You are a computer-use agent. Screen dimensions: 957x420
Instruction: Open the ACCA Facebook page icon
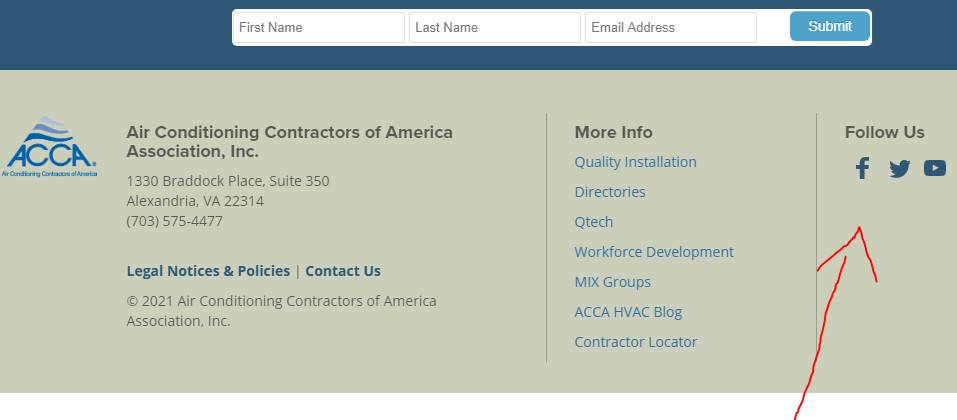862,168
